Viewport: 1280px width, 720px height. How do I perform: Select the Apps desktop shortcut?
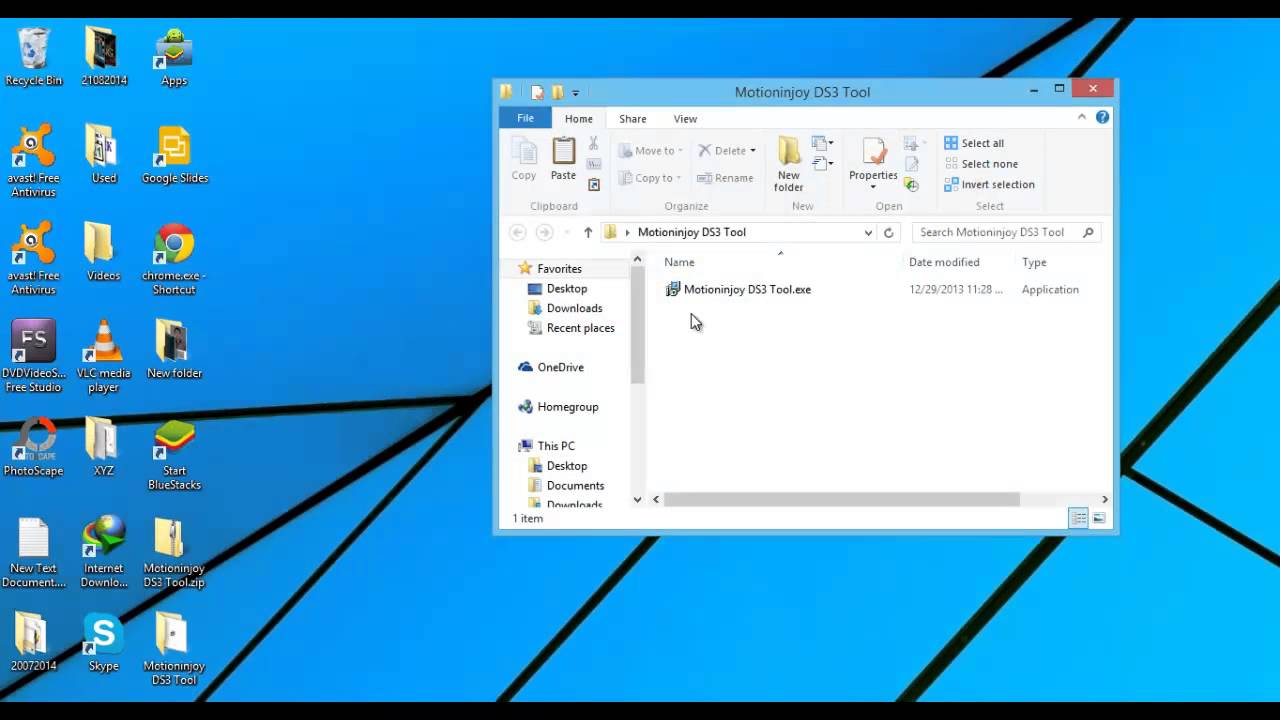174,58
